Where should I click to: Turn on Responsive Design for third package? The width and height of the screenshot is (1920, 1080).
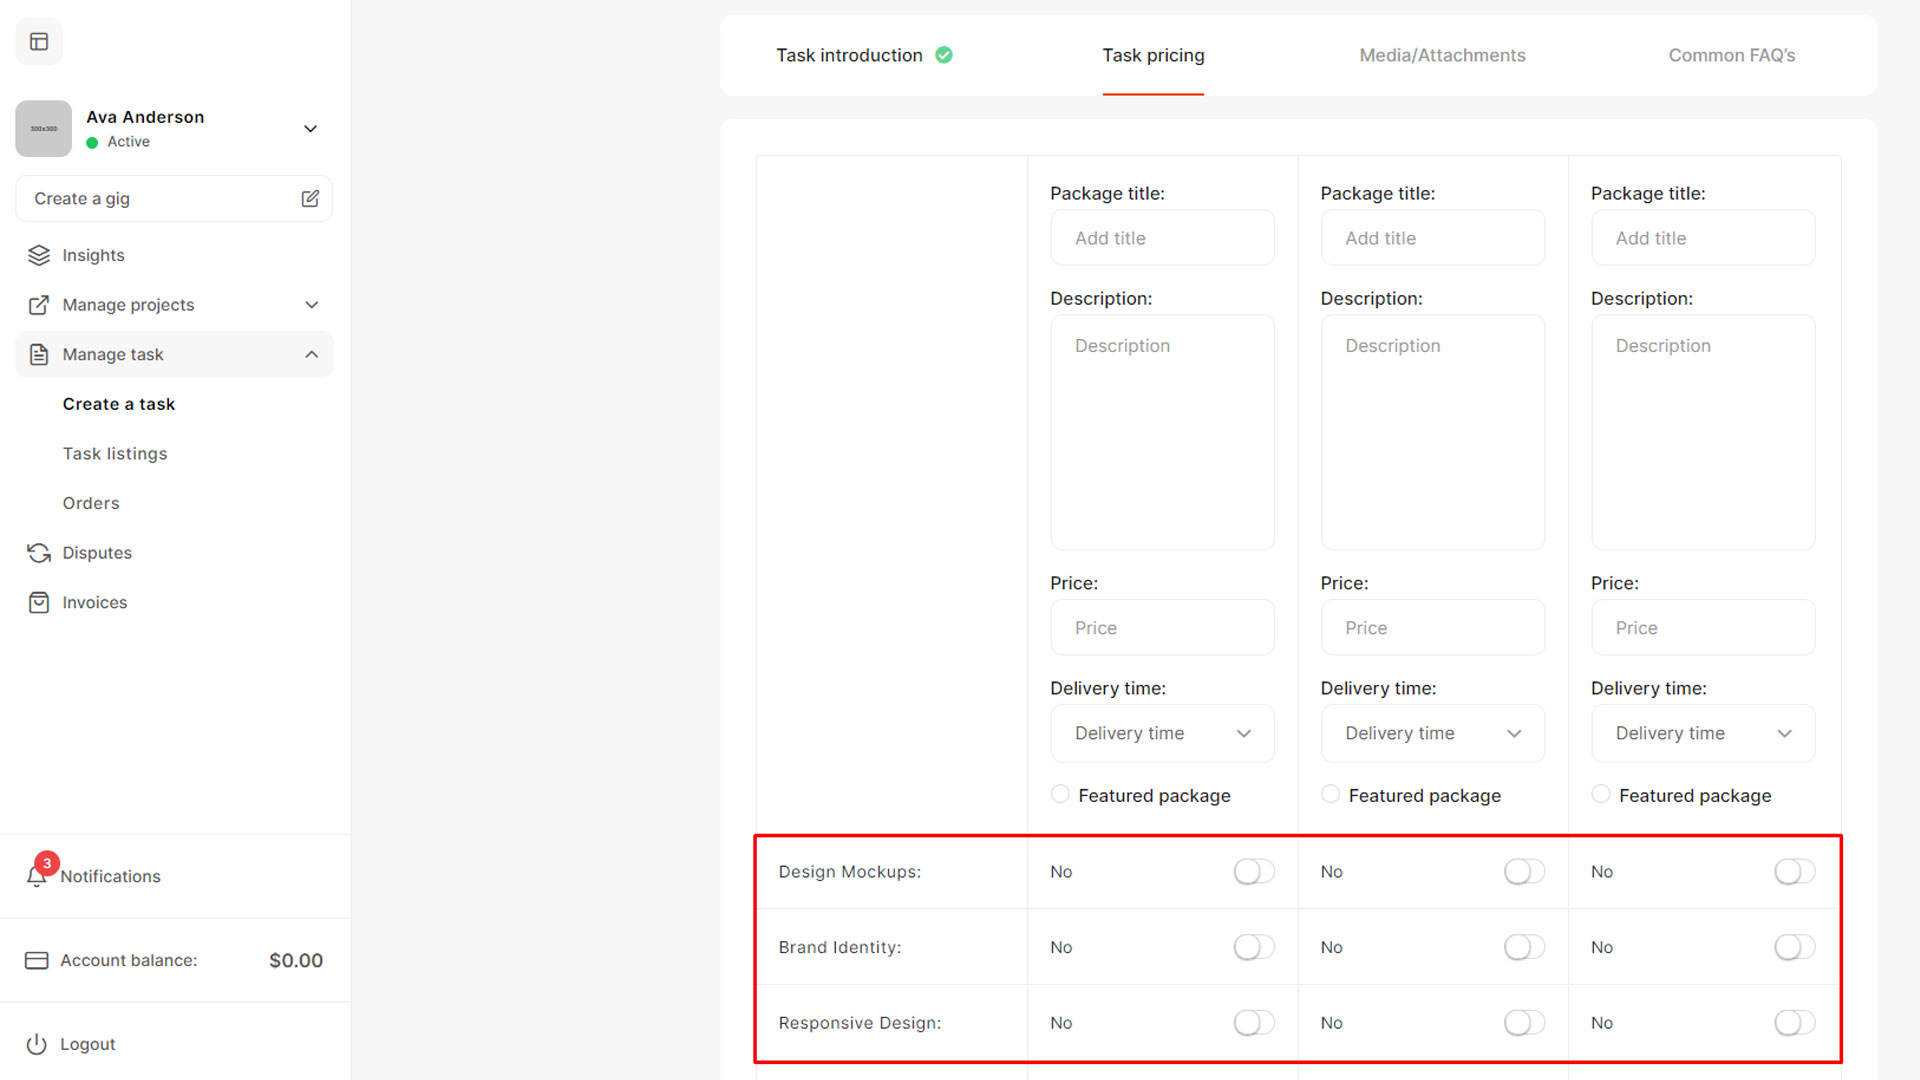click(x=1794, y=1022)
